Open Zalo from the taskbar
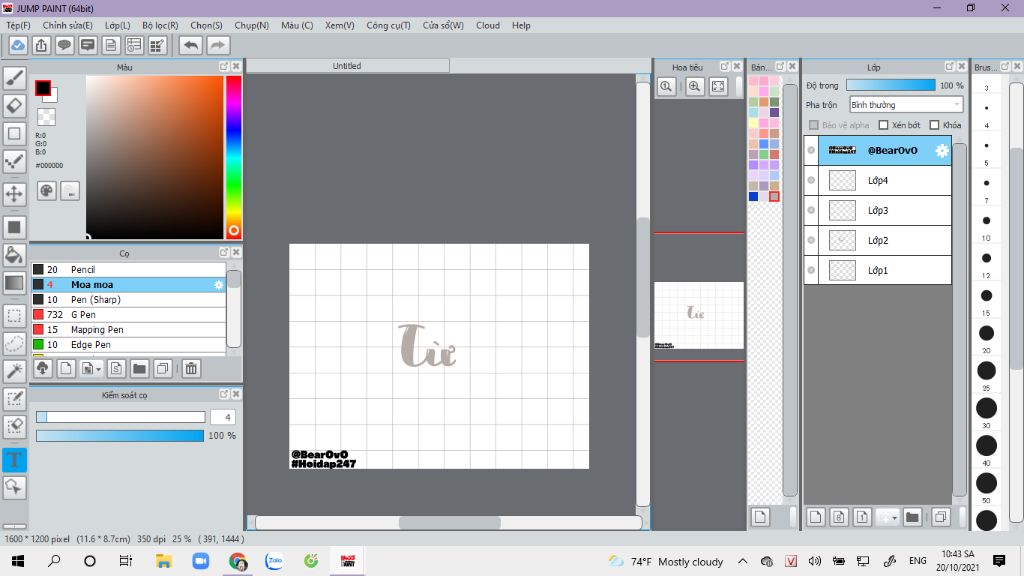This screenshot has height=576, width=1024. coord(274,561)
